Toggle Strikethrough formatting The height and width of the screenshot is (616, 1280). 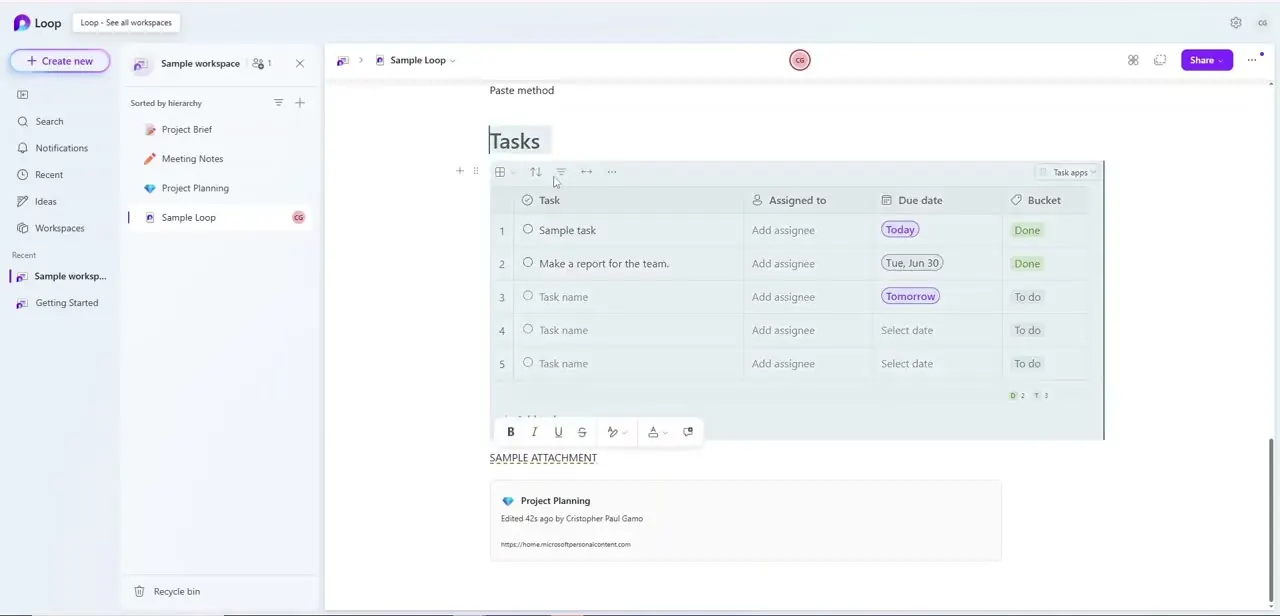point(582,432)
